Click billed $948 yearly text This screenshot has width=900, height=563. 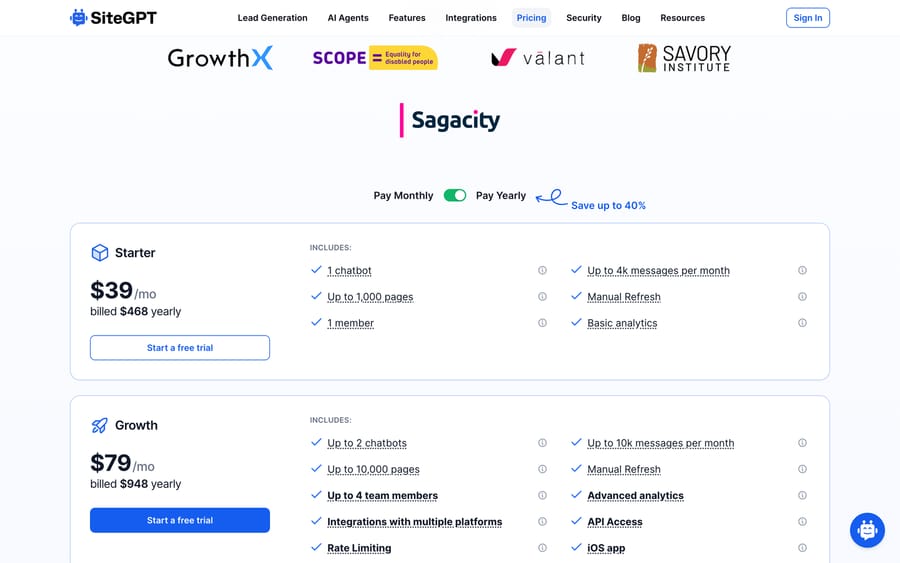pos(135,484)
